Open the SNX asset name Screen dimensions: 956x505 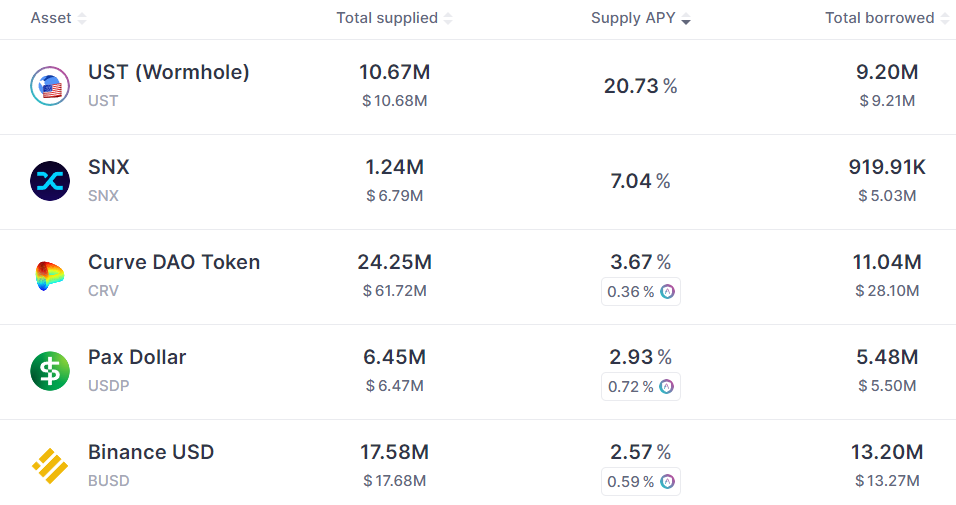(x=109, y=167)
